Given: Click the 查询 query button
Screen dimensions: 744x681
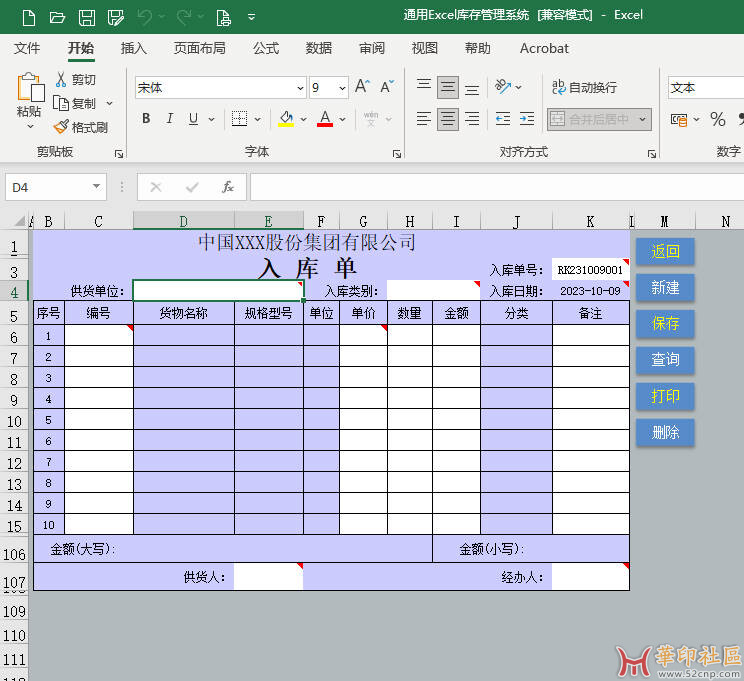Looking at the screenshot, I should [665, 359].
